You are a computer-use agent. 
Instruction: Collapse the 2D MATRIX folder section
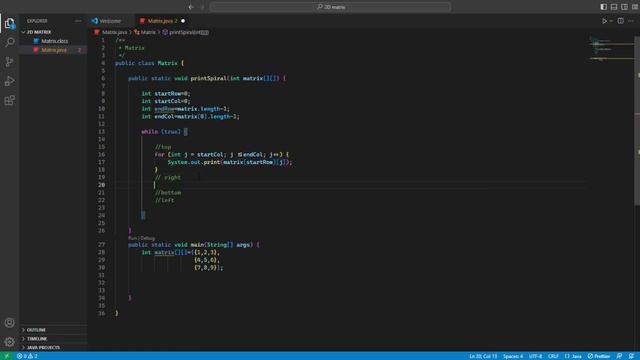(53, 32)
